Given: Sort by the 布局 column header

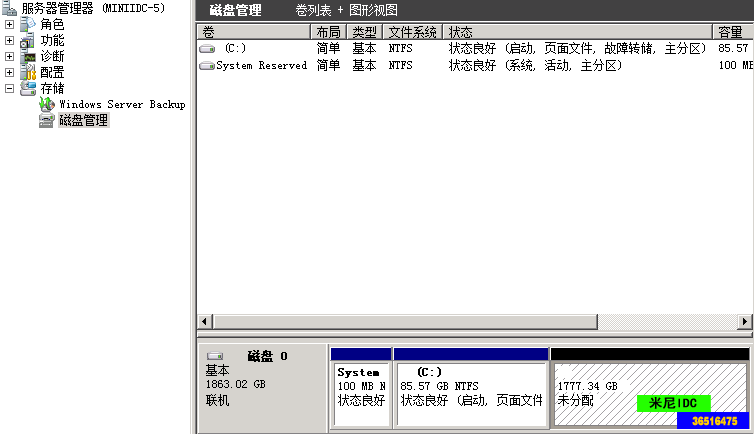Looking at the screenshot, I should (328, 32).
